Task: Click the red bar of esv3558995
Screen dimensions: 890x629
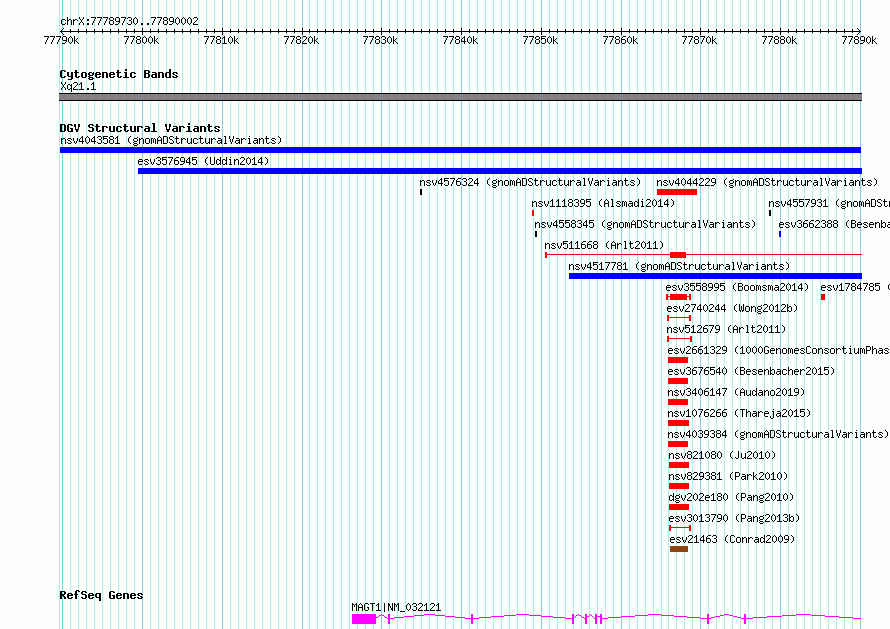Action: [x=678, y=297]
